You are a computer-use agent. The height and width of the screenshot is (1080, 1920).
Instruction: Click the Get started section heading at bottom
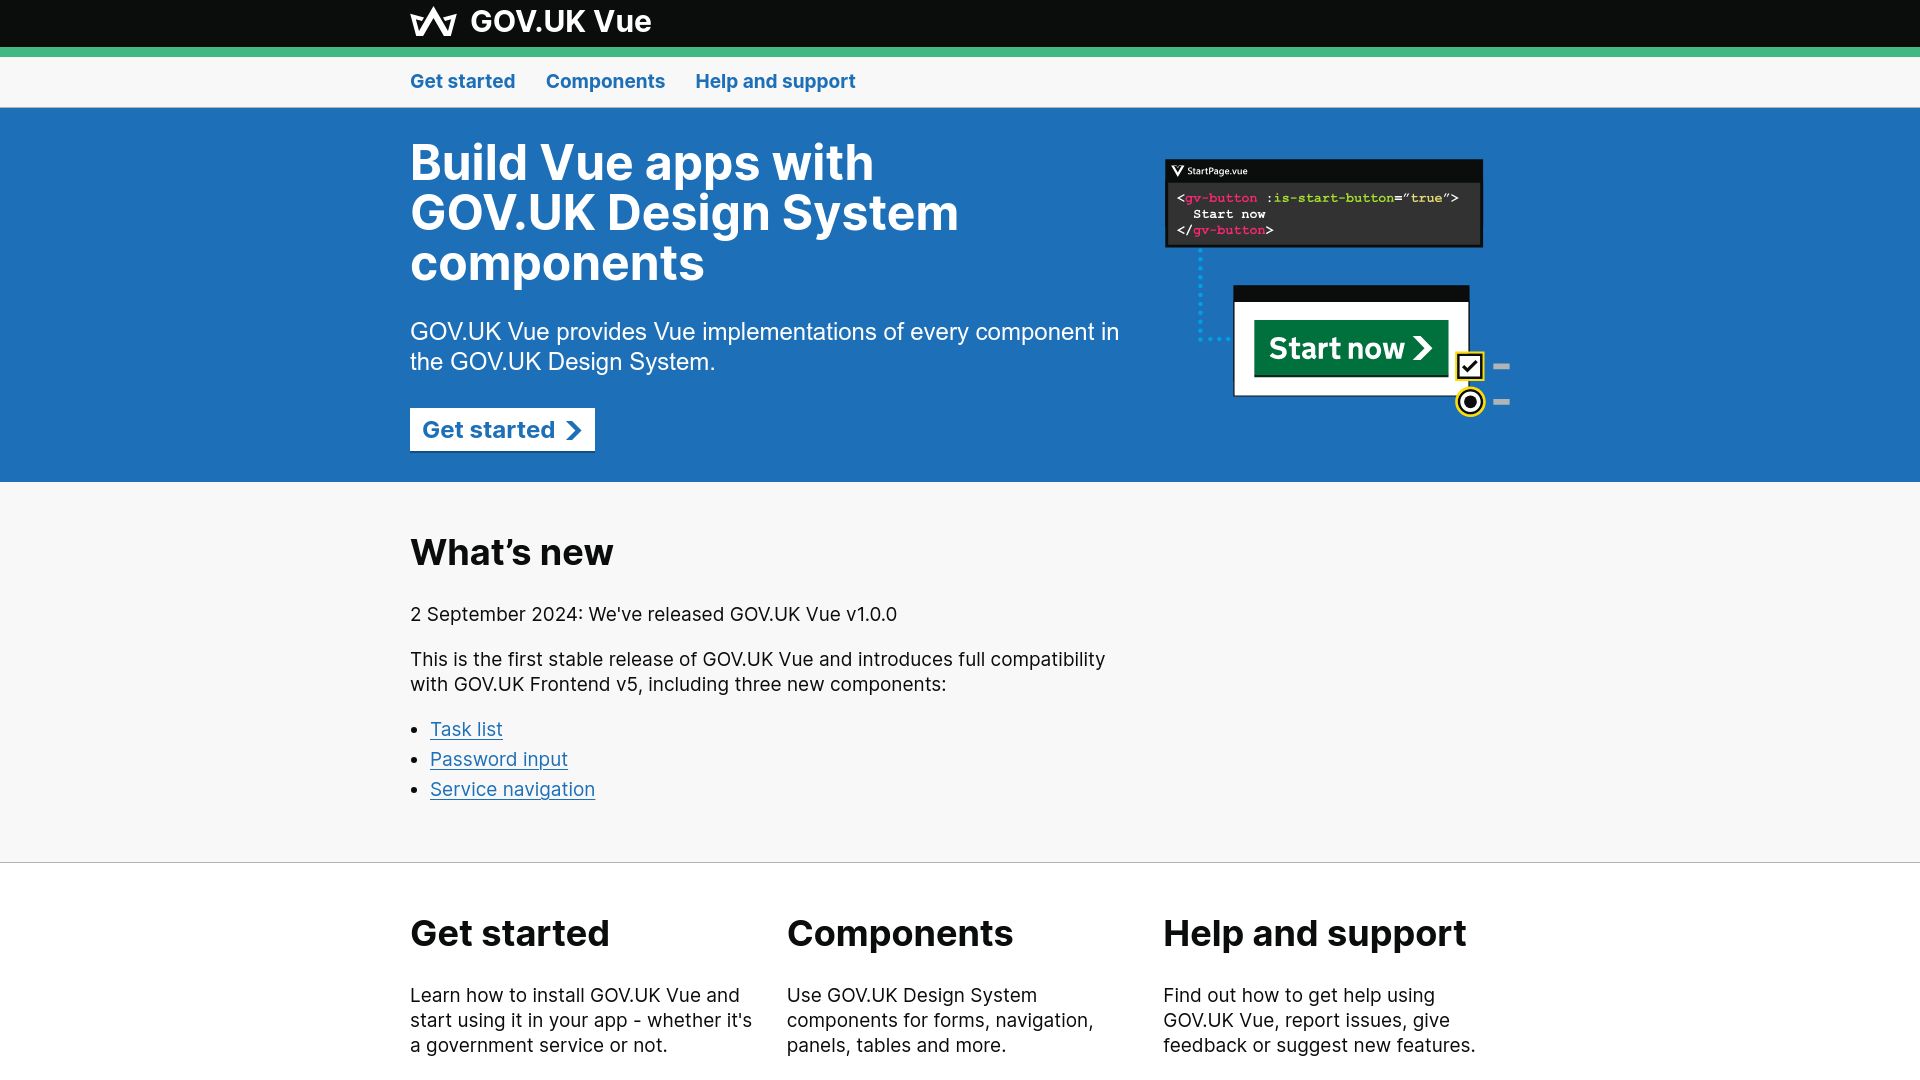coord(509,933)
